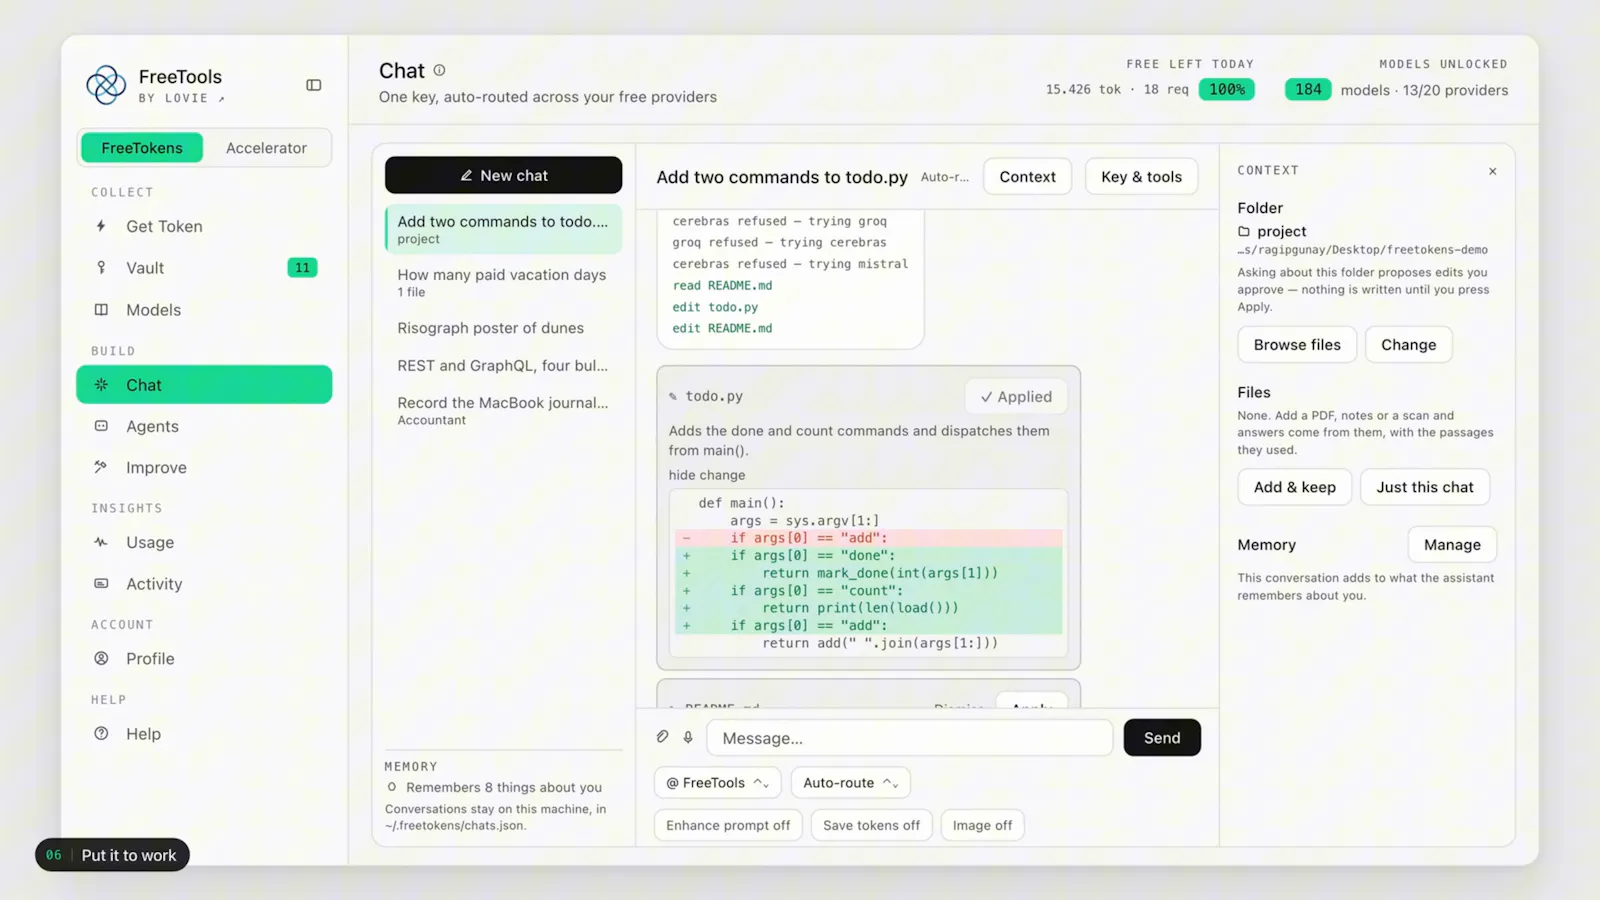Click the Improve wand icon
The image size is (1600, 900).
[x=101, y=467]
